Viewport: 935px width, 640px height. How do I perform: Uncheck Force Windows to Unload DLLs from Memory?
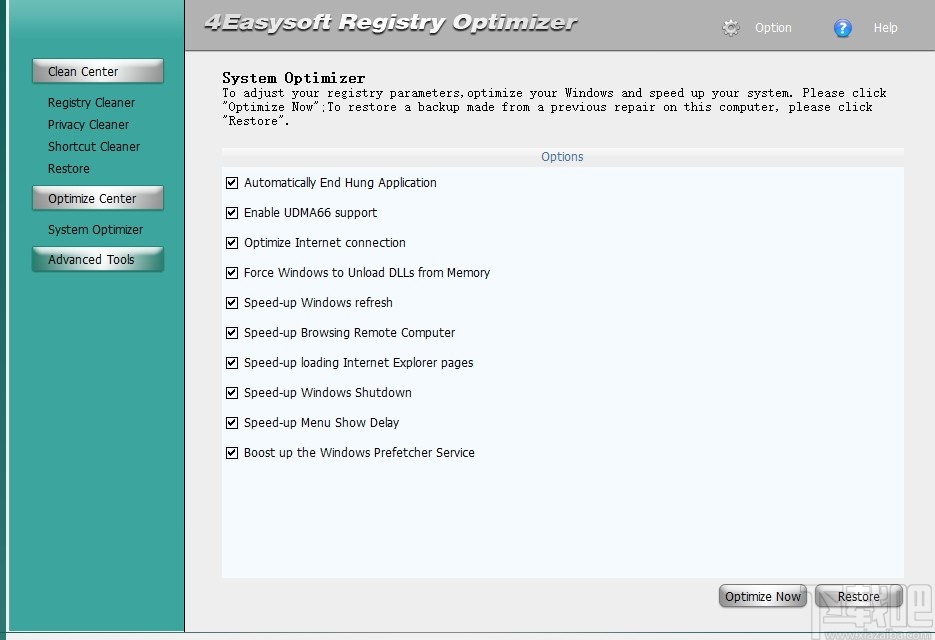tap(231, 272)
